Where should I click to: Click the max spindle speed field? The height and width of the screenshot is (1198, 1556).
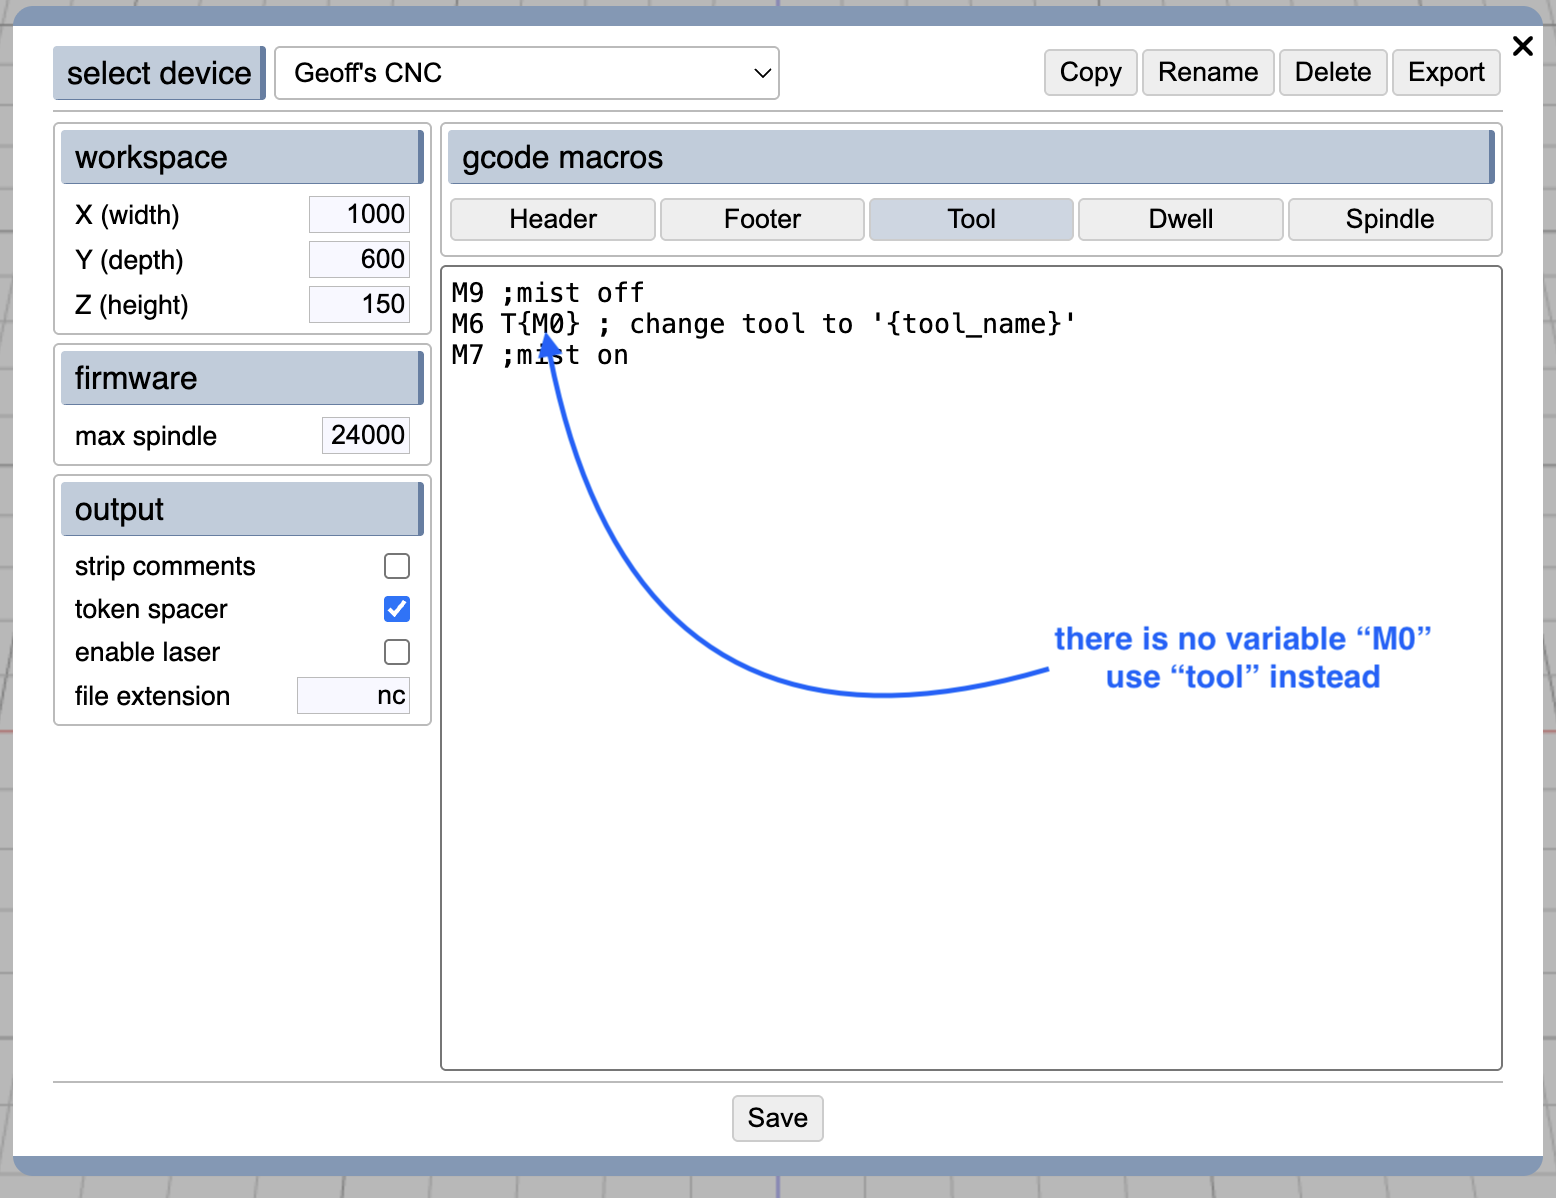366,436
